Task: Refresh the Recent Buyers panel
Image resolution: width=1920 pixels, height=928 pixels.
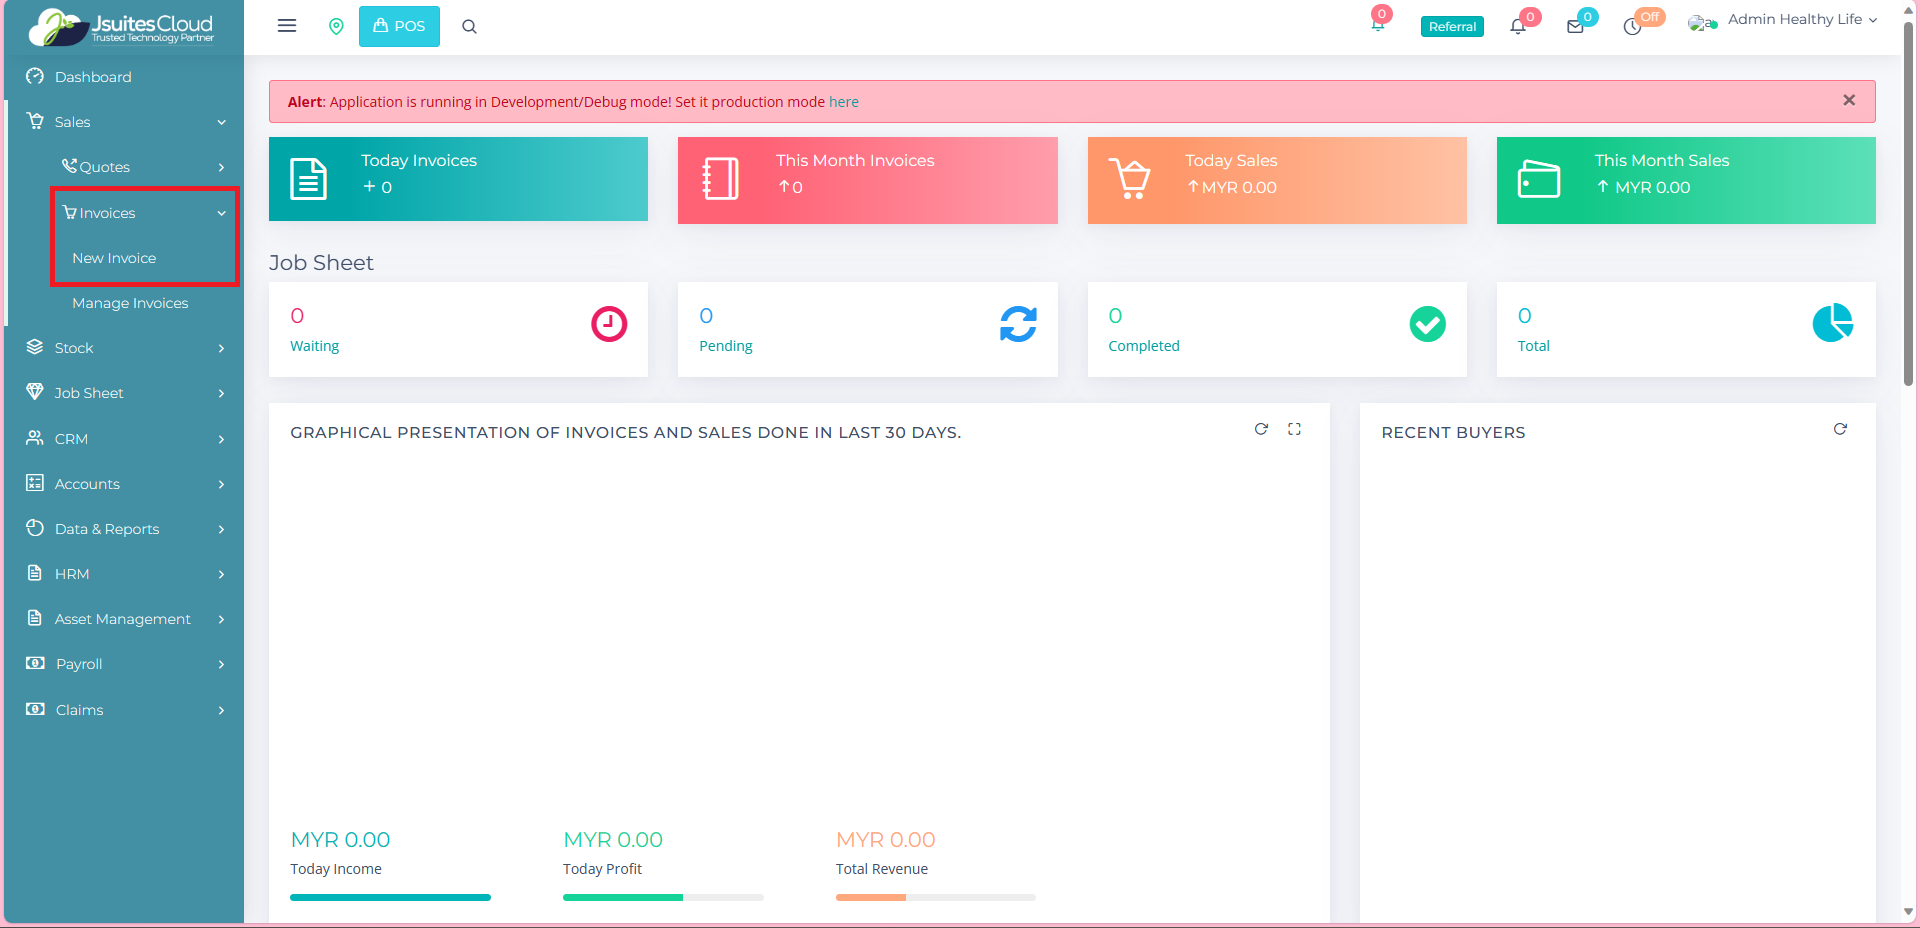Action: point(1840,429)
